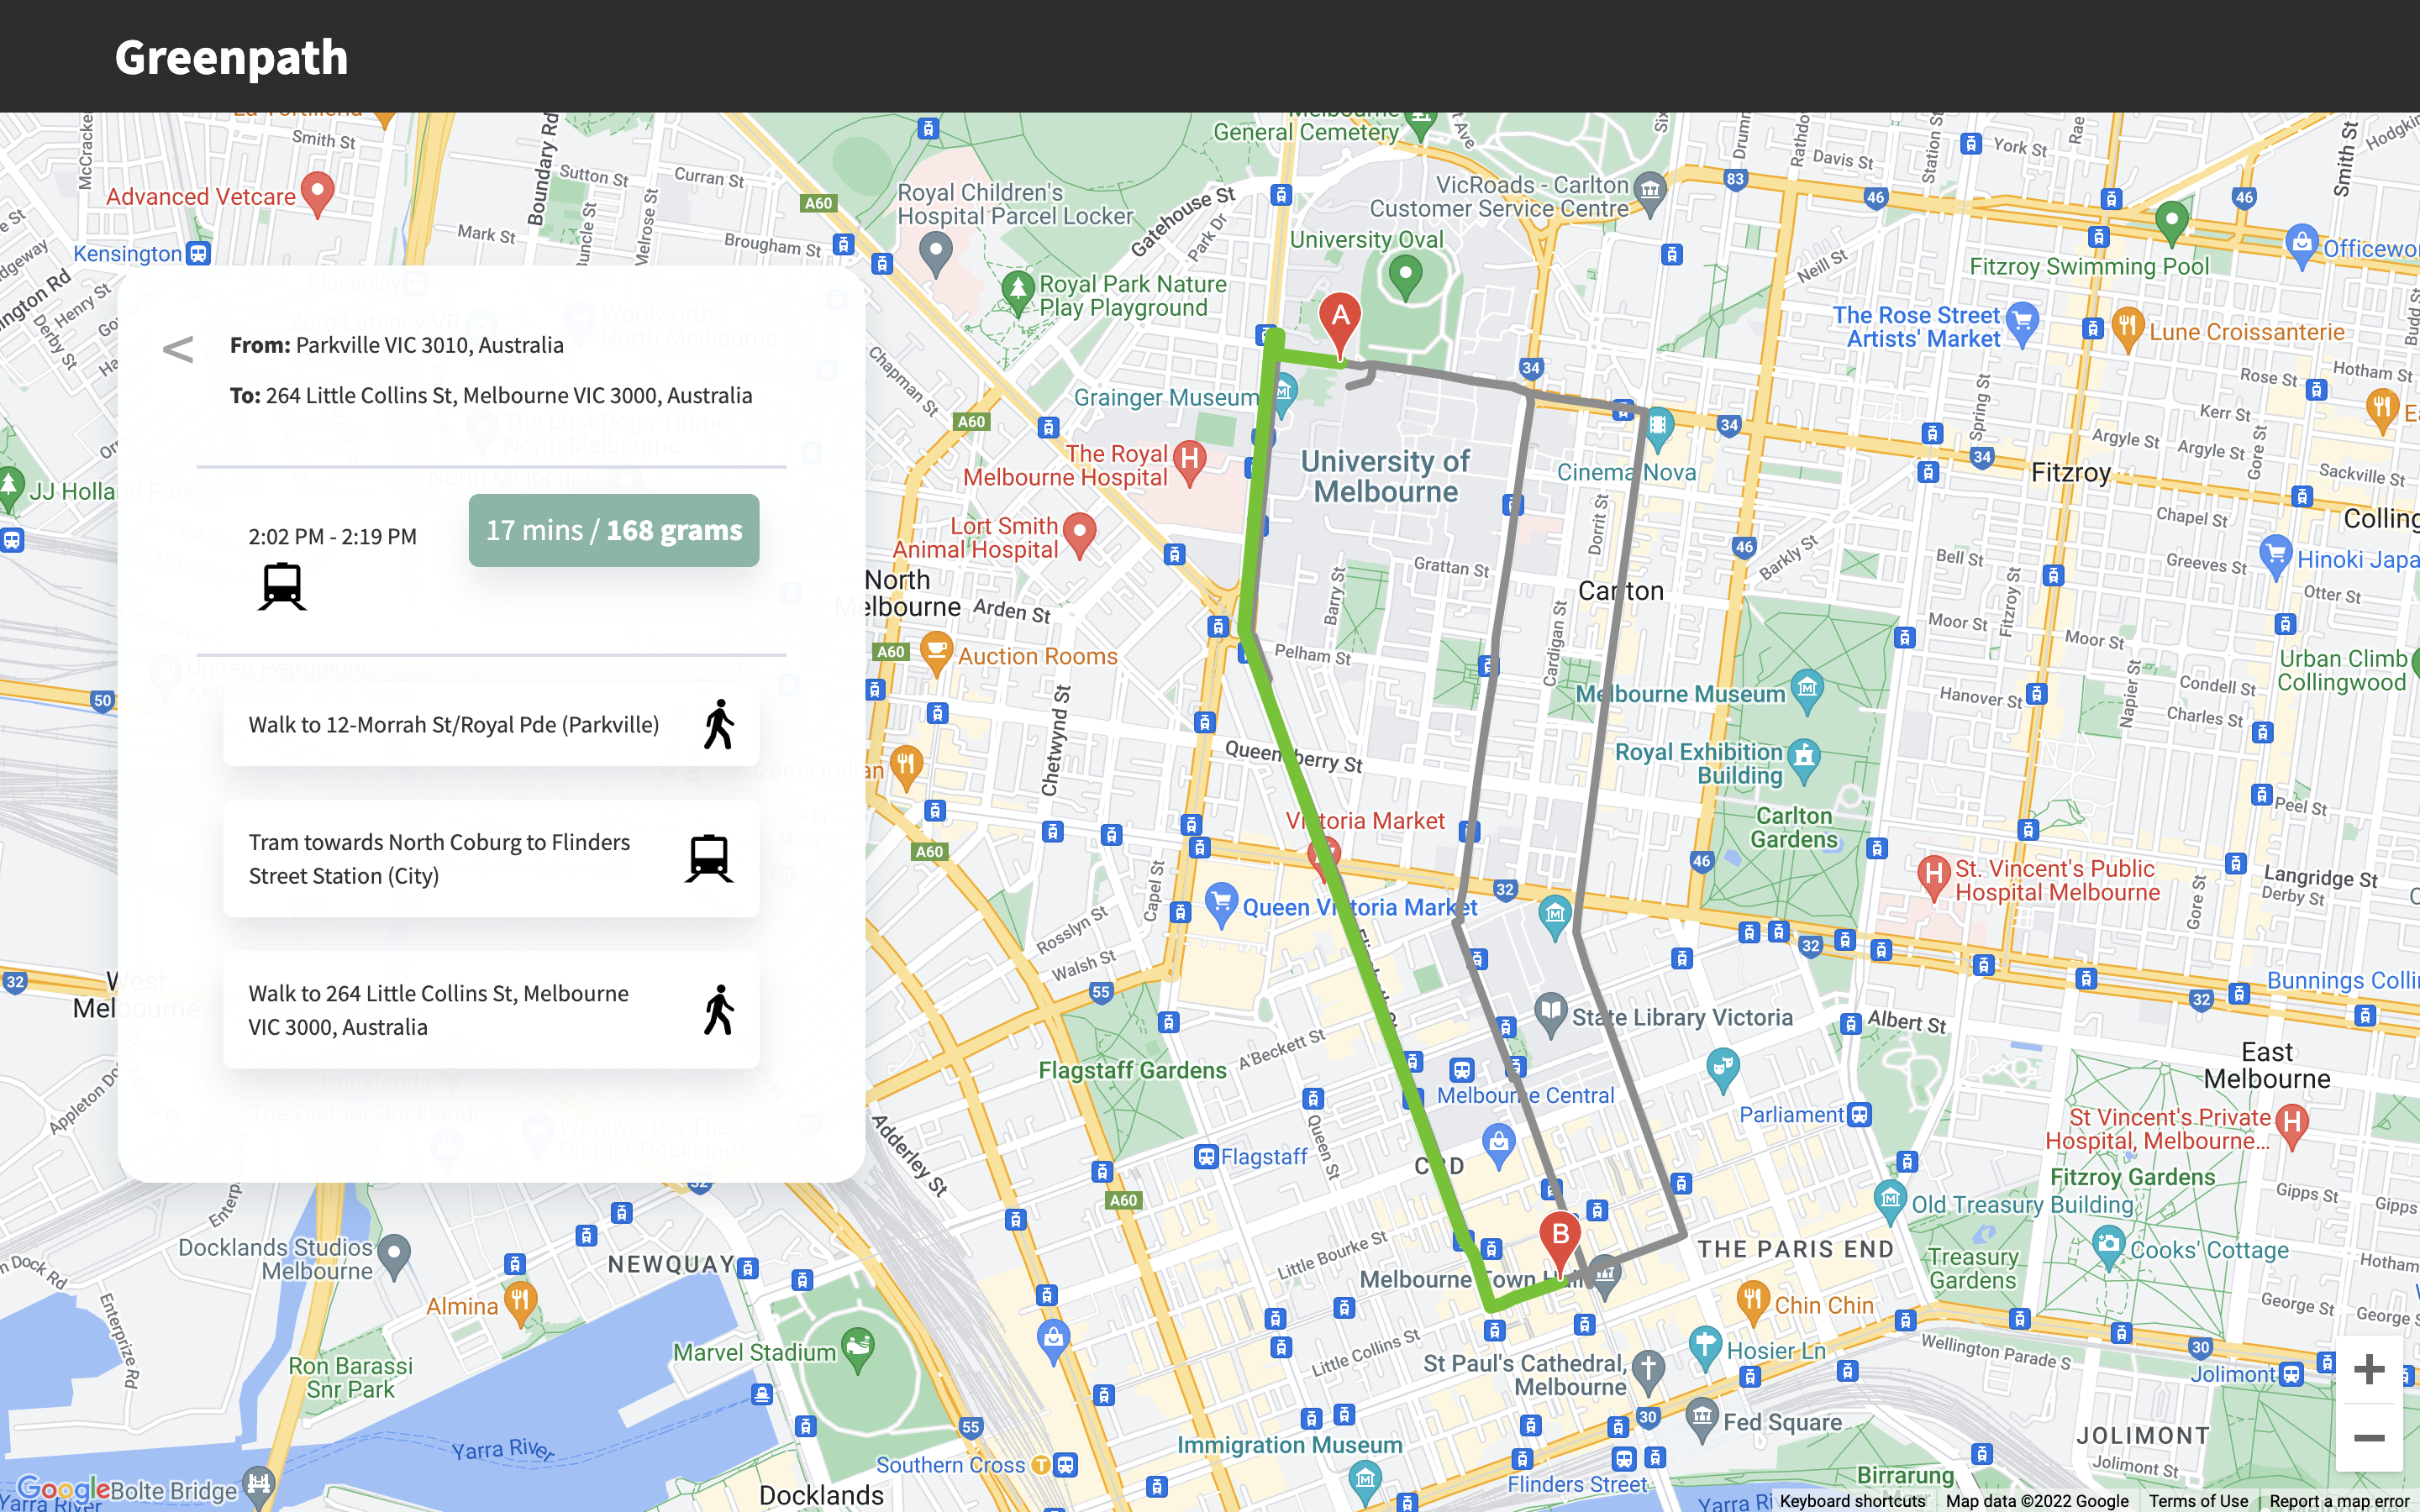Click the 17 mins / 168 grams badge

pyautogui.click(x=614, y=530)
